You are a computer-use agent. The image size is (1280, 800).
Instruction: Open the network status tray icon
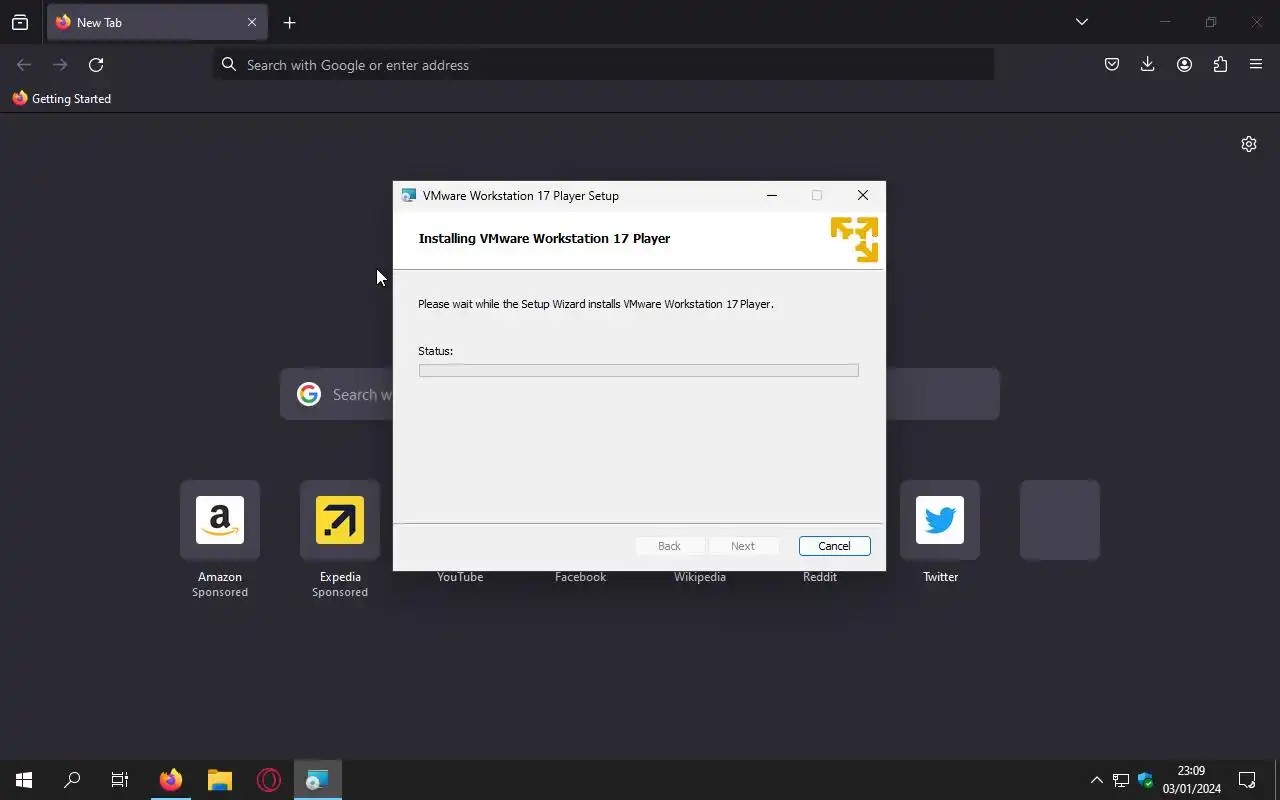coord(1121,780)
